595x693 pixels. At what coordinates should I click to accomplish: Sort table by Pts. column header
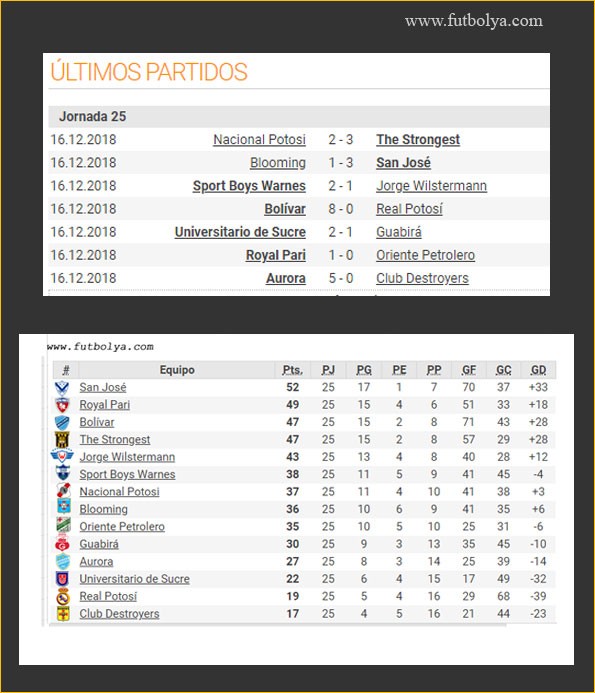coord(292,370)
